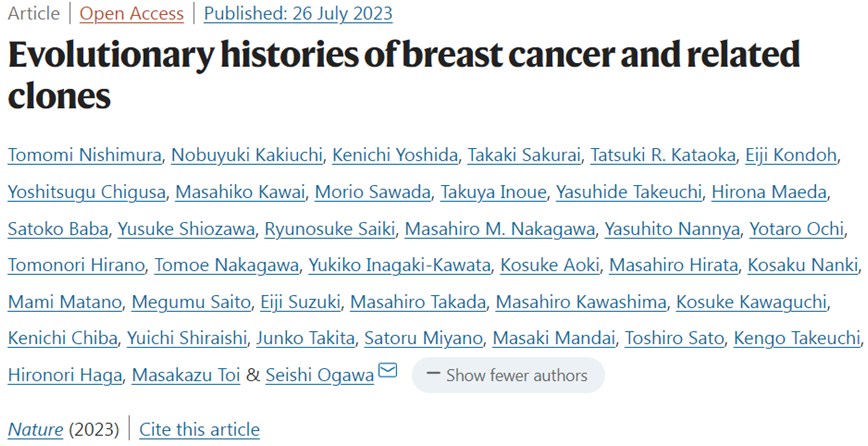This screenshot has height=446, width=868.
Task: Click Masakazu Toi author link
Action: [186, 375]
